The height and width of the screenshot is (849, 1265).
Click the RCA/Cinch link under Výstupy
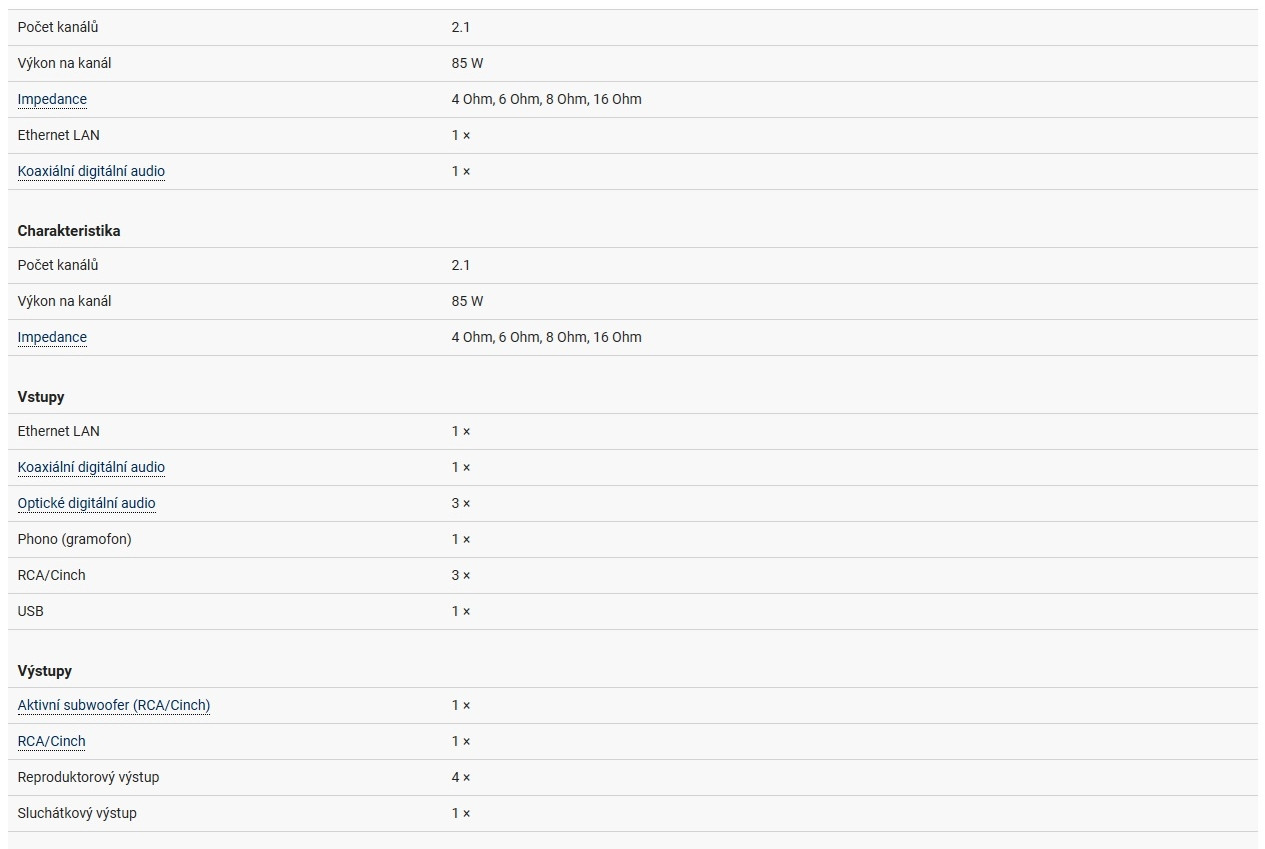pyautogui.click(x=52, y=741)
